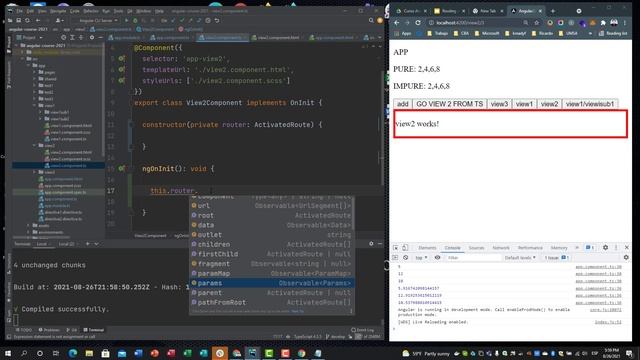The width and height of the screenshot is (640, 360).
Task: Click the console Filter input
Action: click(x=473, y=258)
